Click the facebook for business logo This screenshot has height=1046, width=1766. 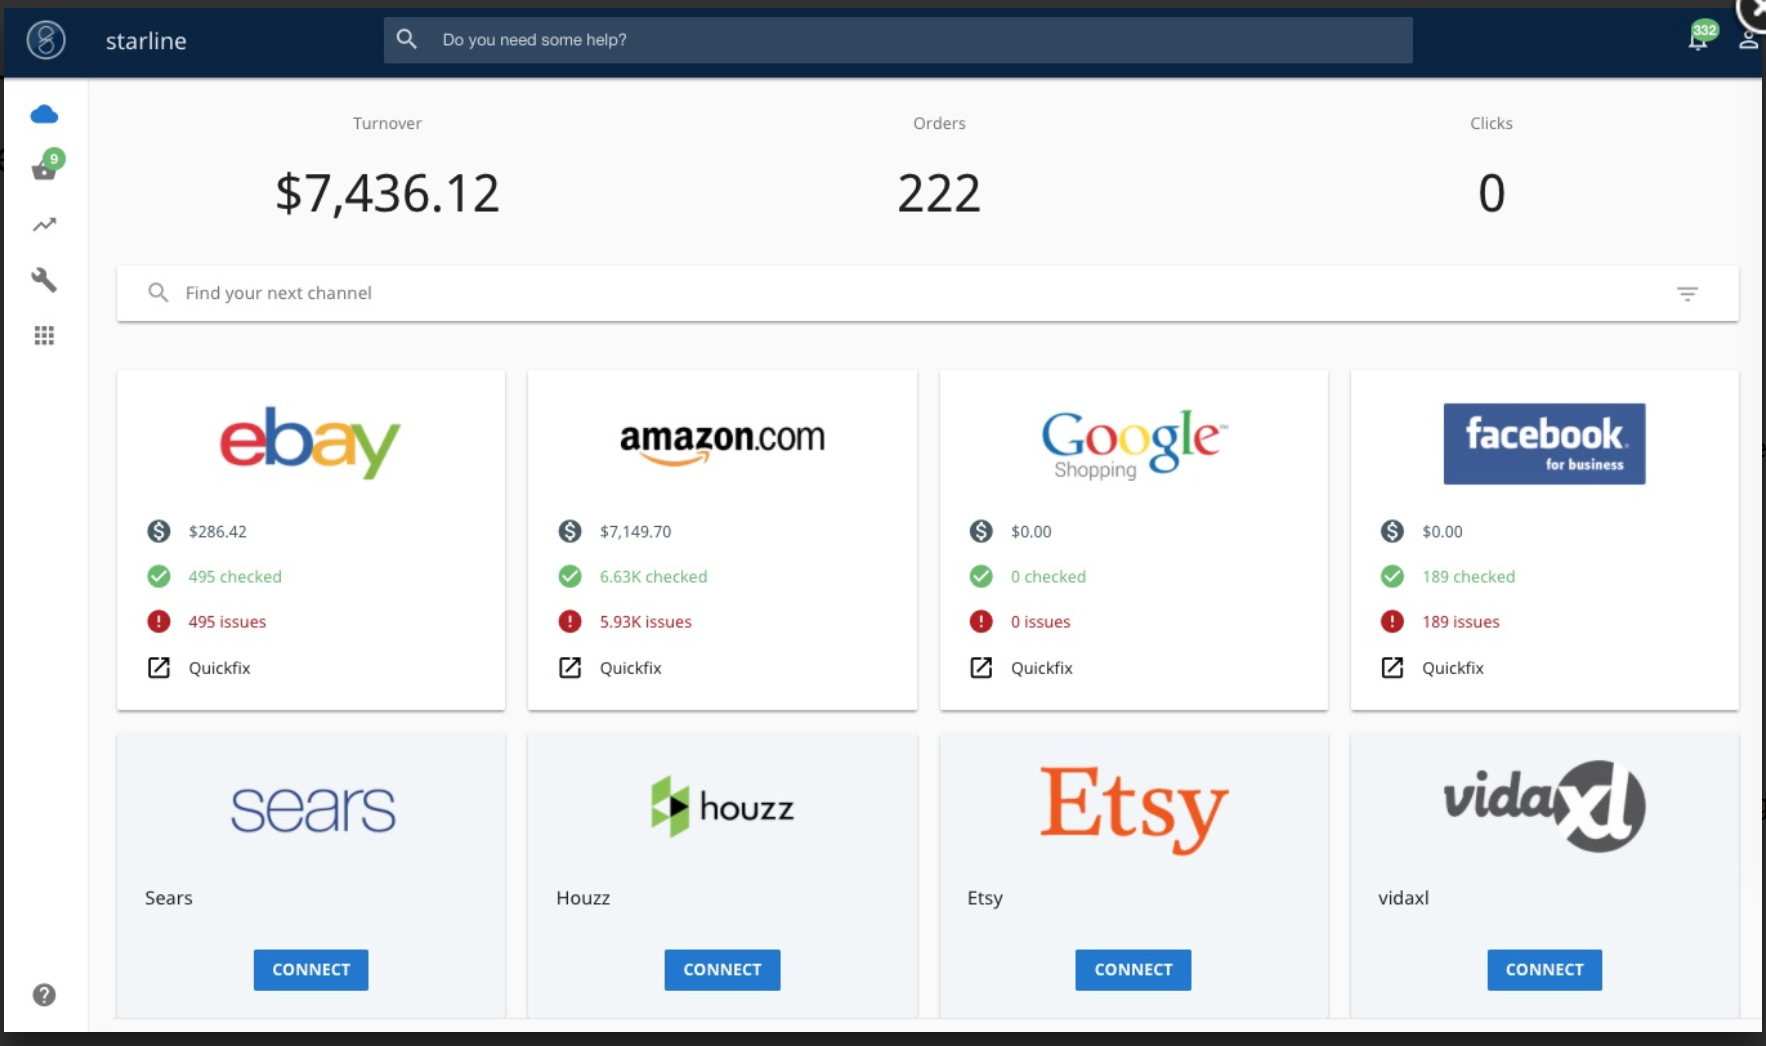click(x=1544, y=444)
